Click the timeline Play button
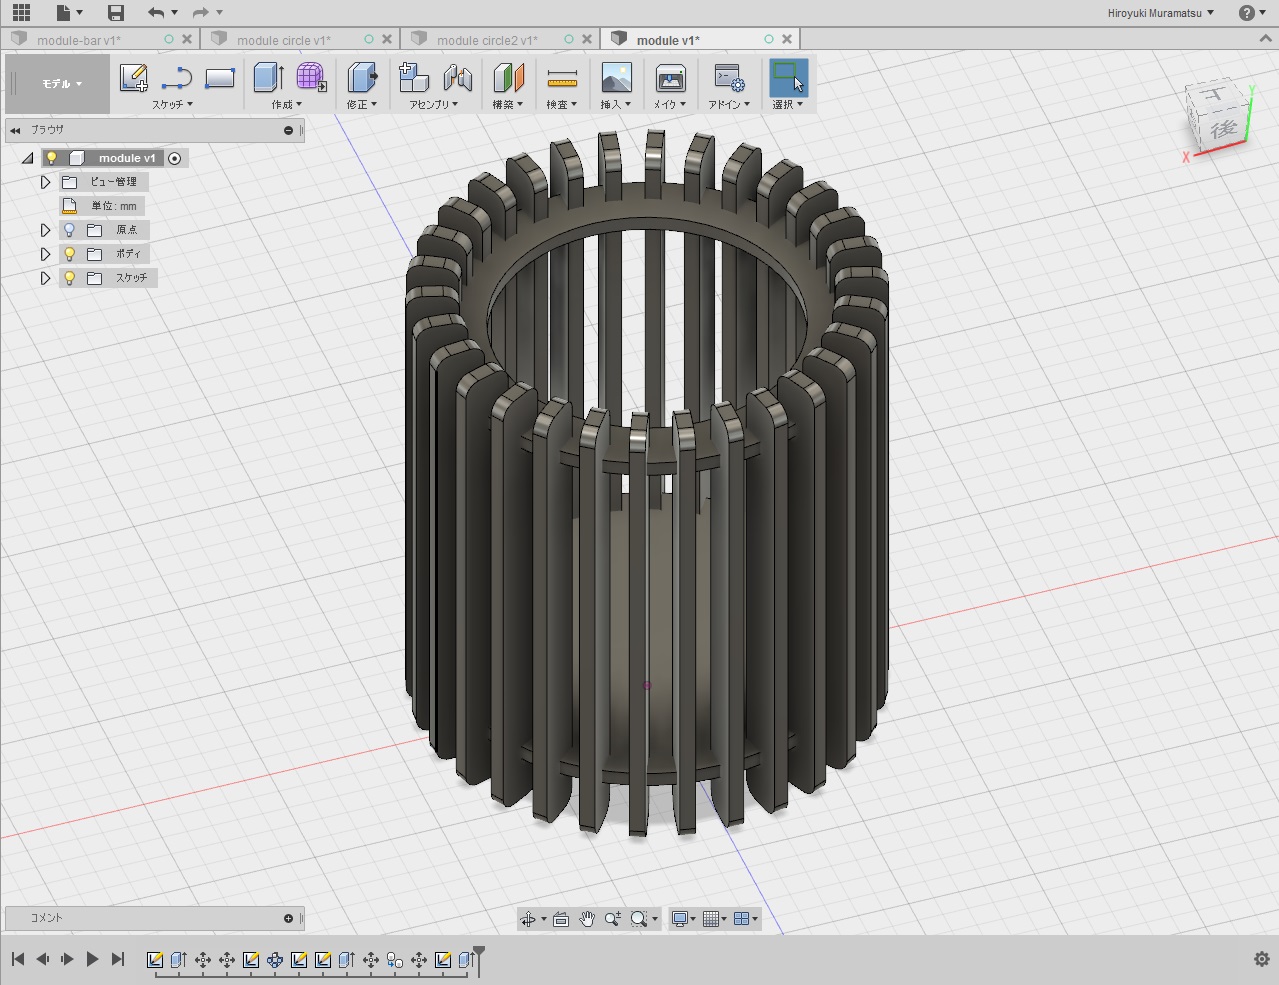1279x985 pixels. click(92, 959)
